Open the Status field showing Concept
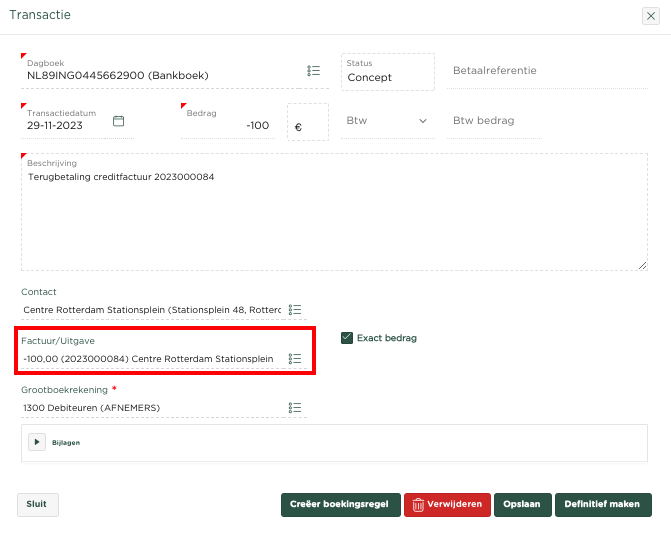The image size is (671, 545). pos(388,72)
